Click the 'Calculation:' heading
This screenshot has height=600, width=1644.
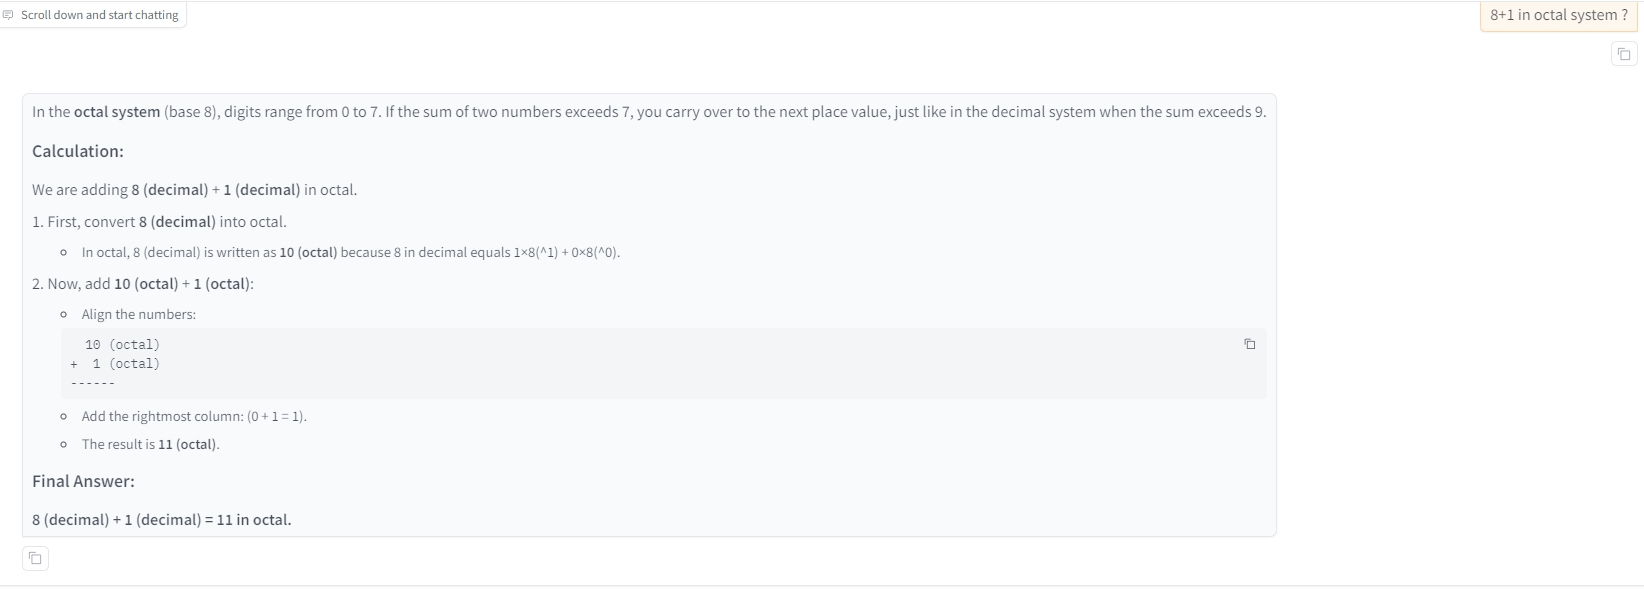(78, 151)
